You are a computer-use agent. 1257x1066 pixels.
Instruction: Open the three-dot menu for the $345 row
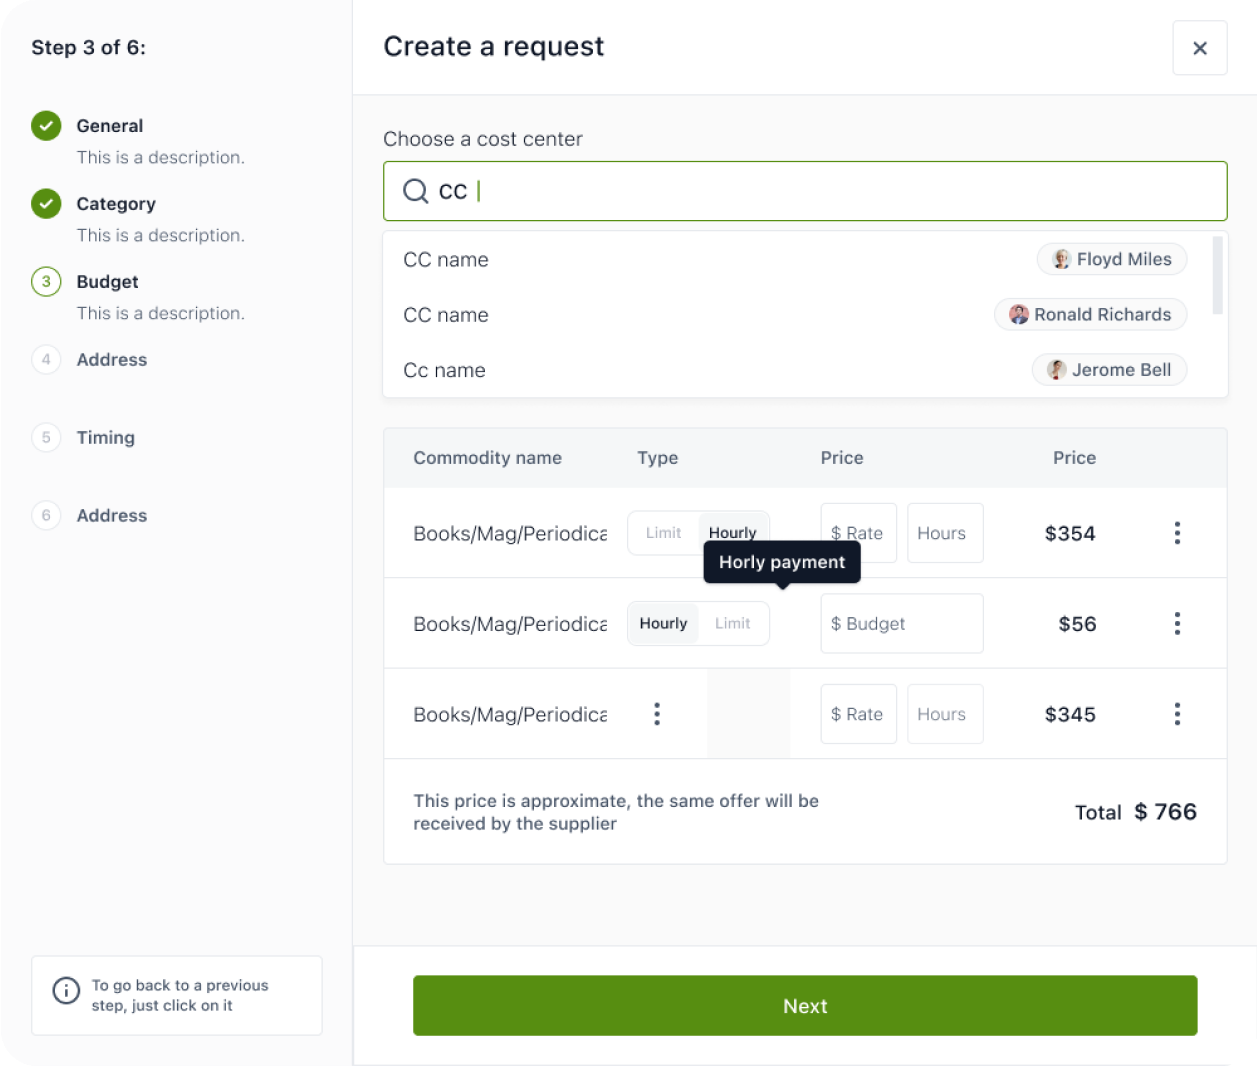pos(1177,714)
